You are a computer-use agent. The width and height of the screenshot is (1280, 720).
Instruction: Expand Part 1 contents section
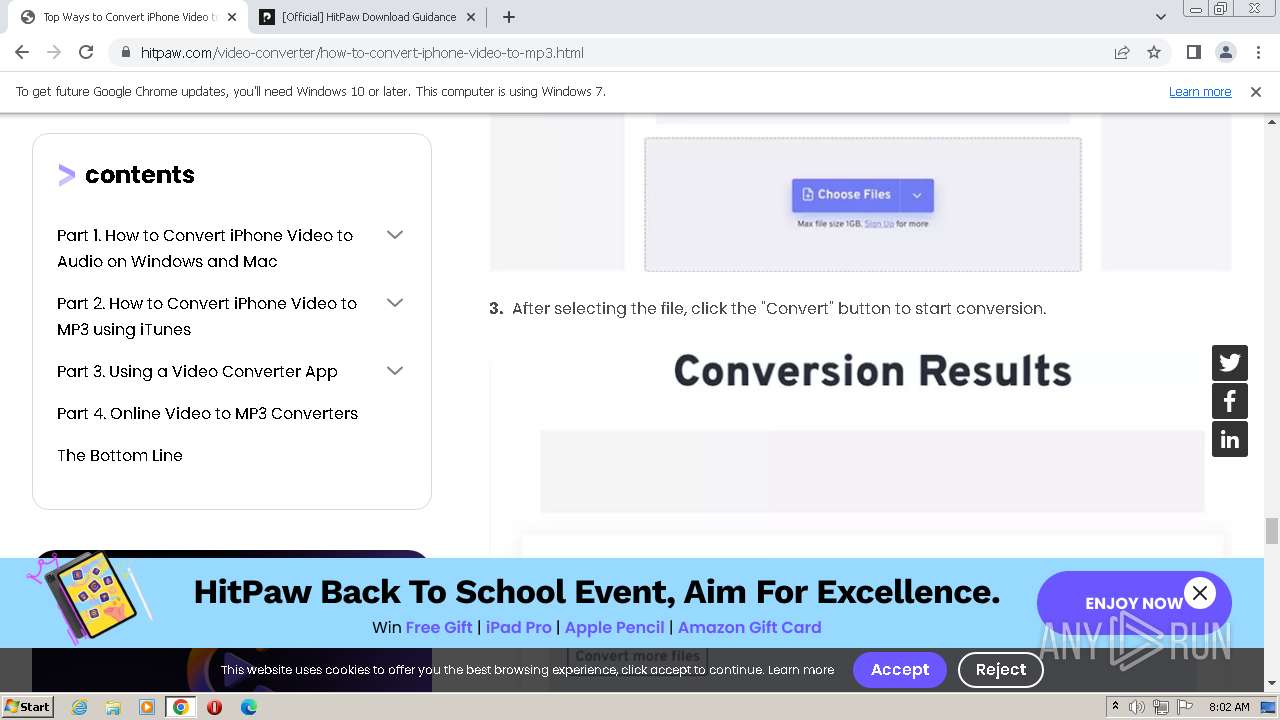click(395, 235)
